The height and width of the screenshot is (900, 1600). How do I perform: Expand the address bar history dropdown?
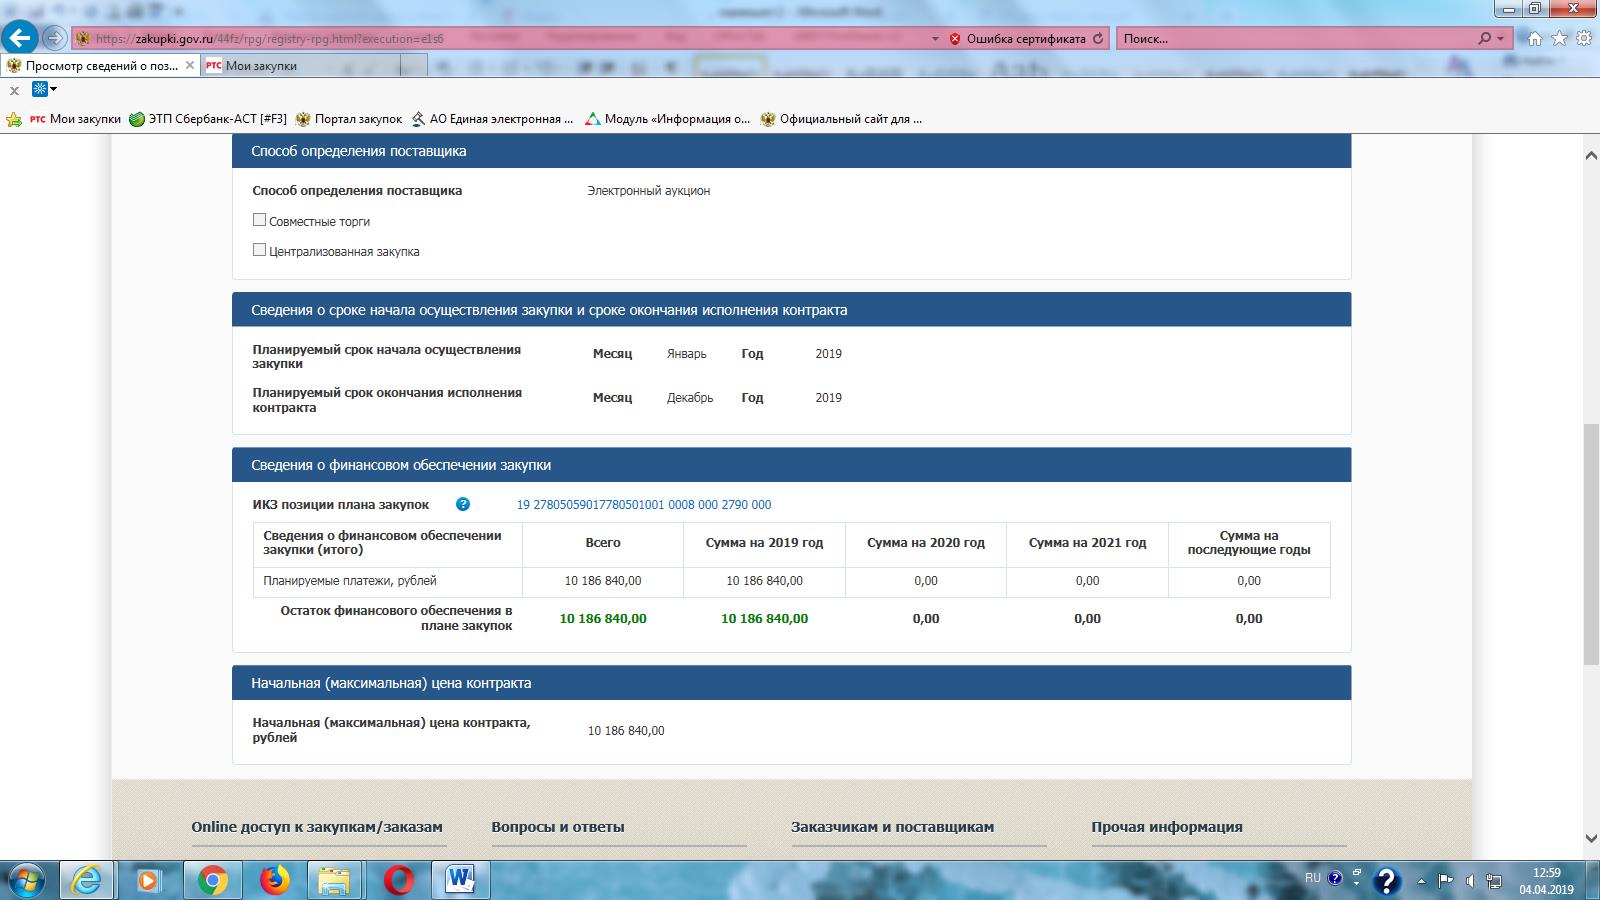click(935, 39)
